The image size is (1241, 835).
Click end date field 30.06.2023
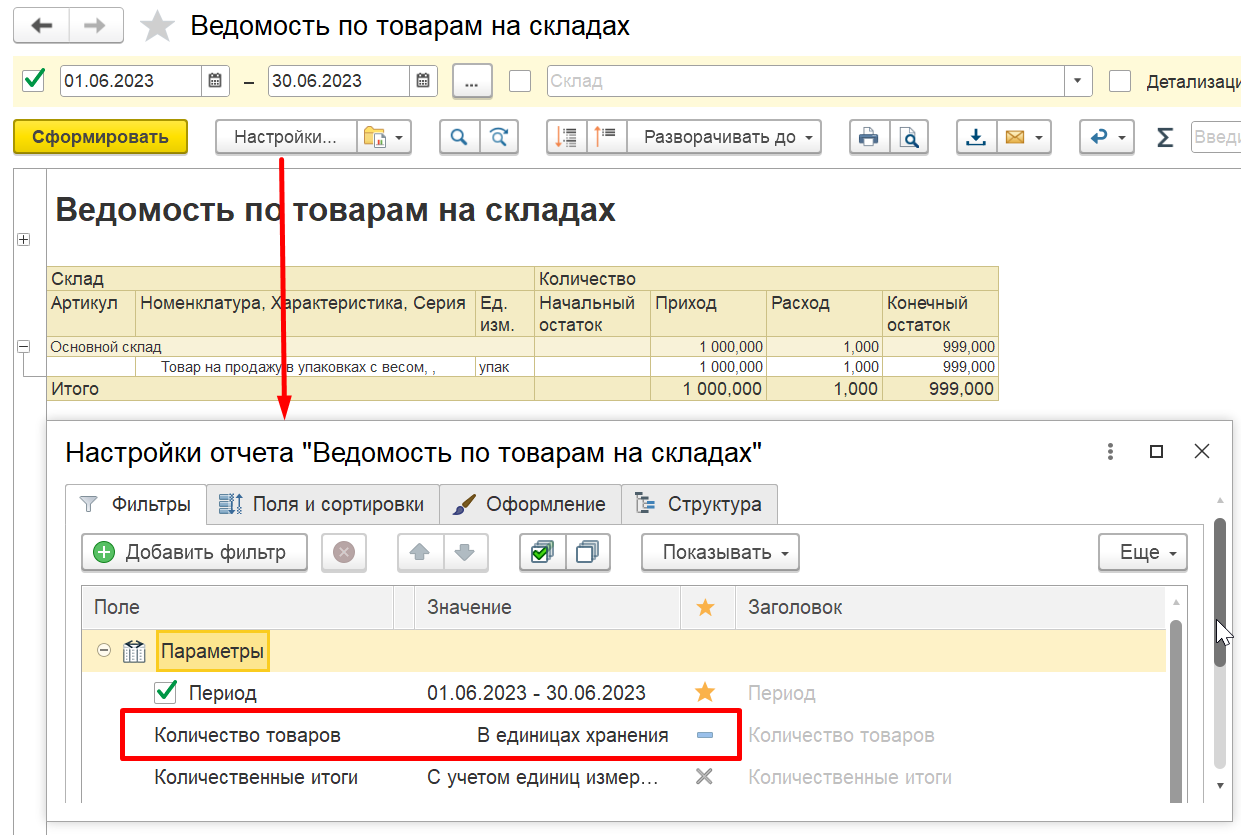tap(340, 81)
